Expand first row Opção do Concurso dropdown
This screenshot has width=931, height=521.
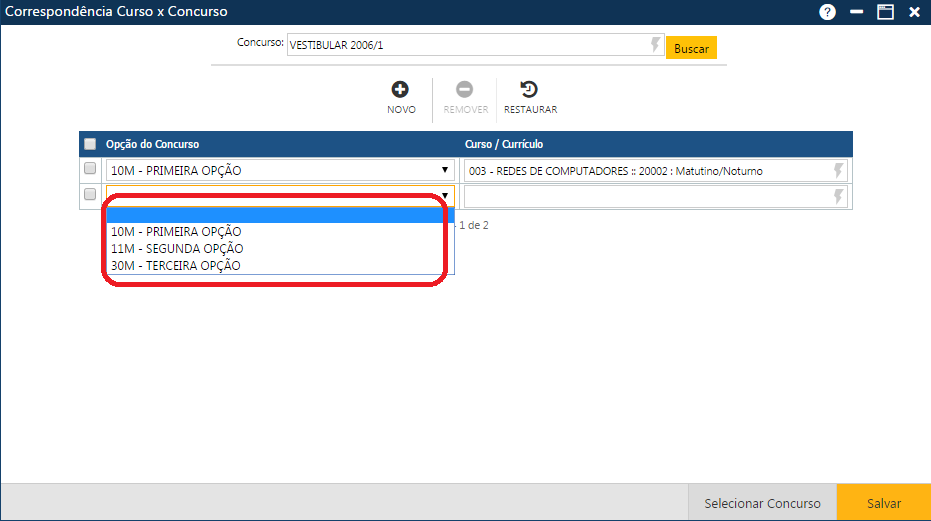[445, 171]
